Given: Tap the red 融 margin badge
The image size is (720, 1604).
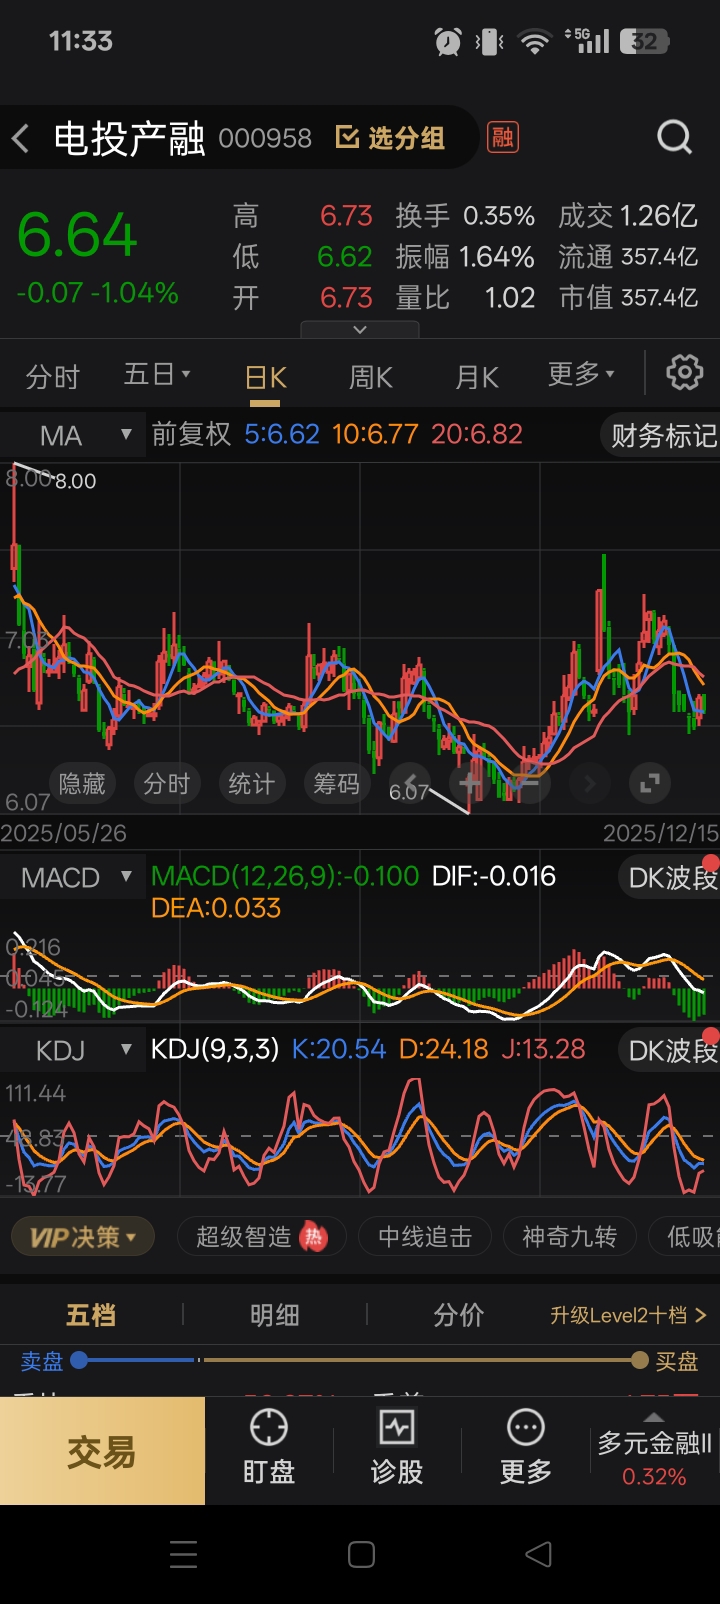Looking at the screenshot, I should coord(502,137).
